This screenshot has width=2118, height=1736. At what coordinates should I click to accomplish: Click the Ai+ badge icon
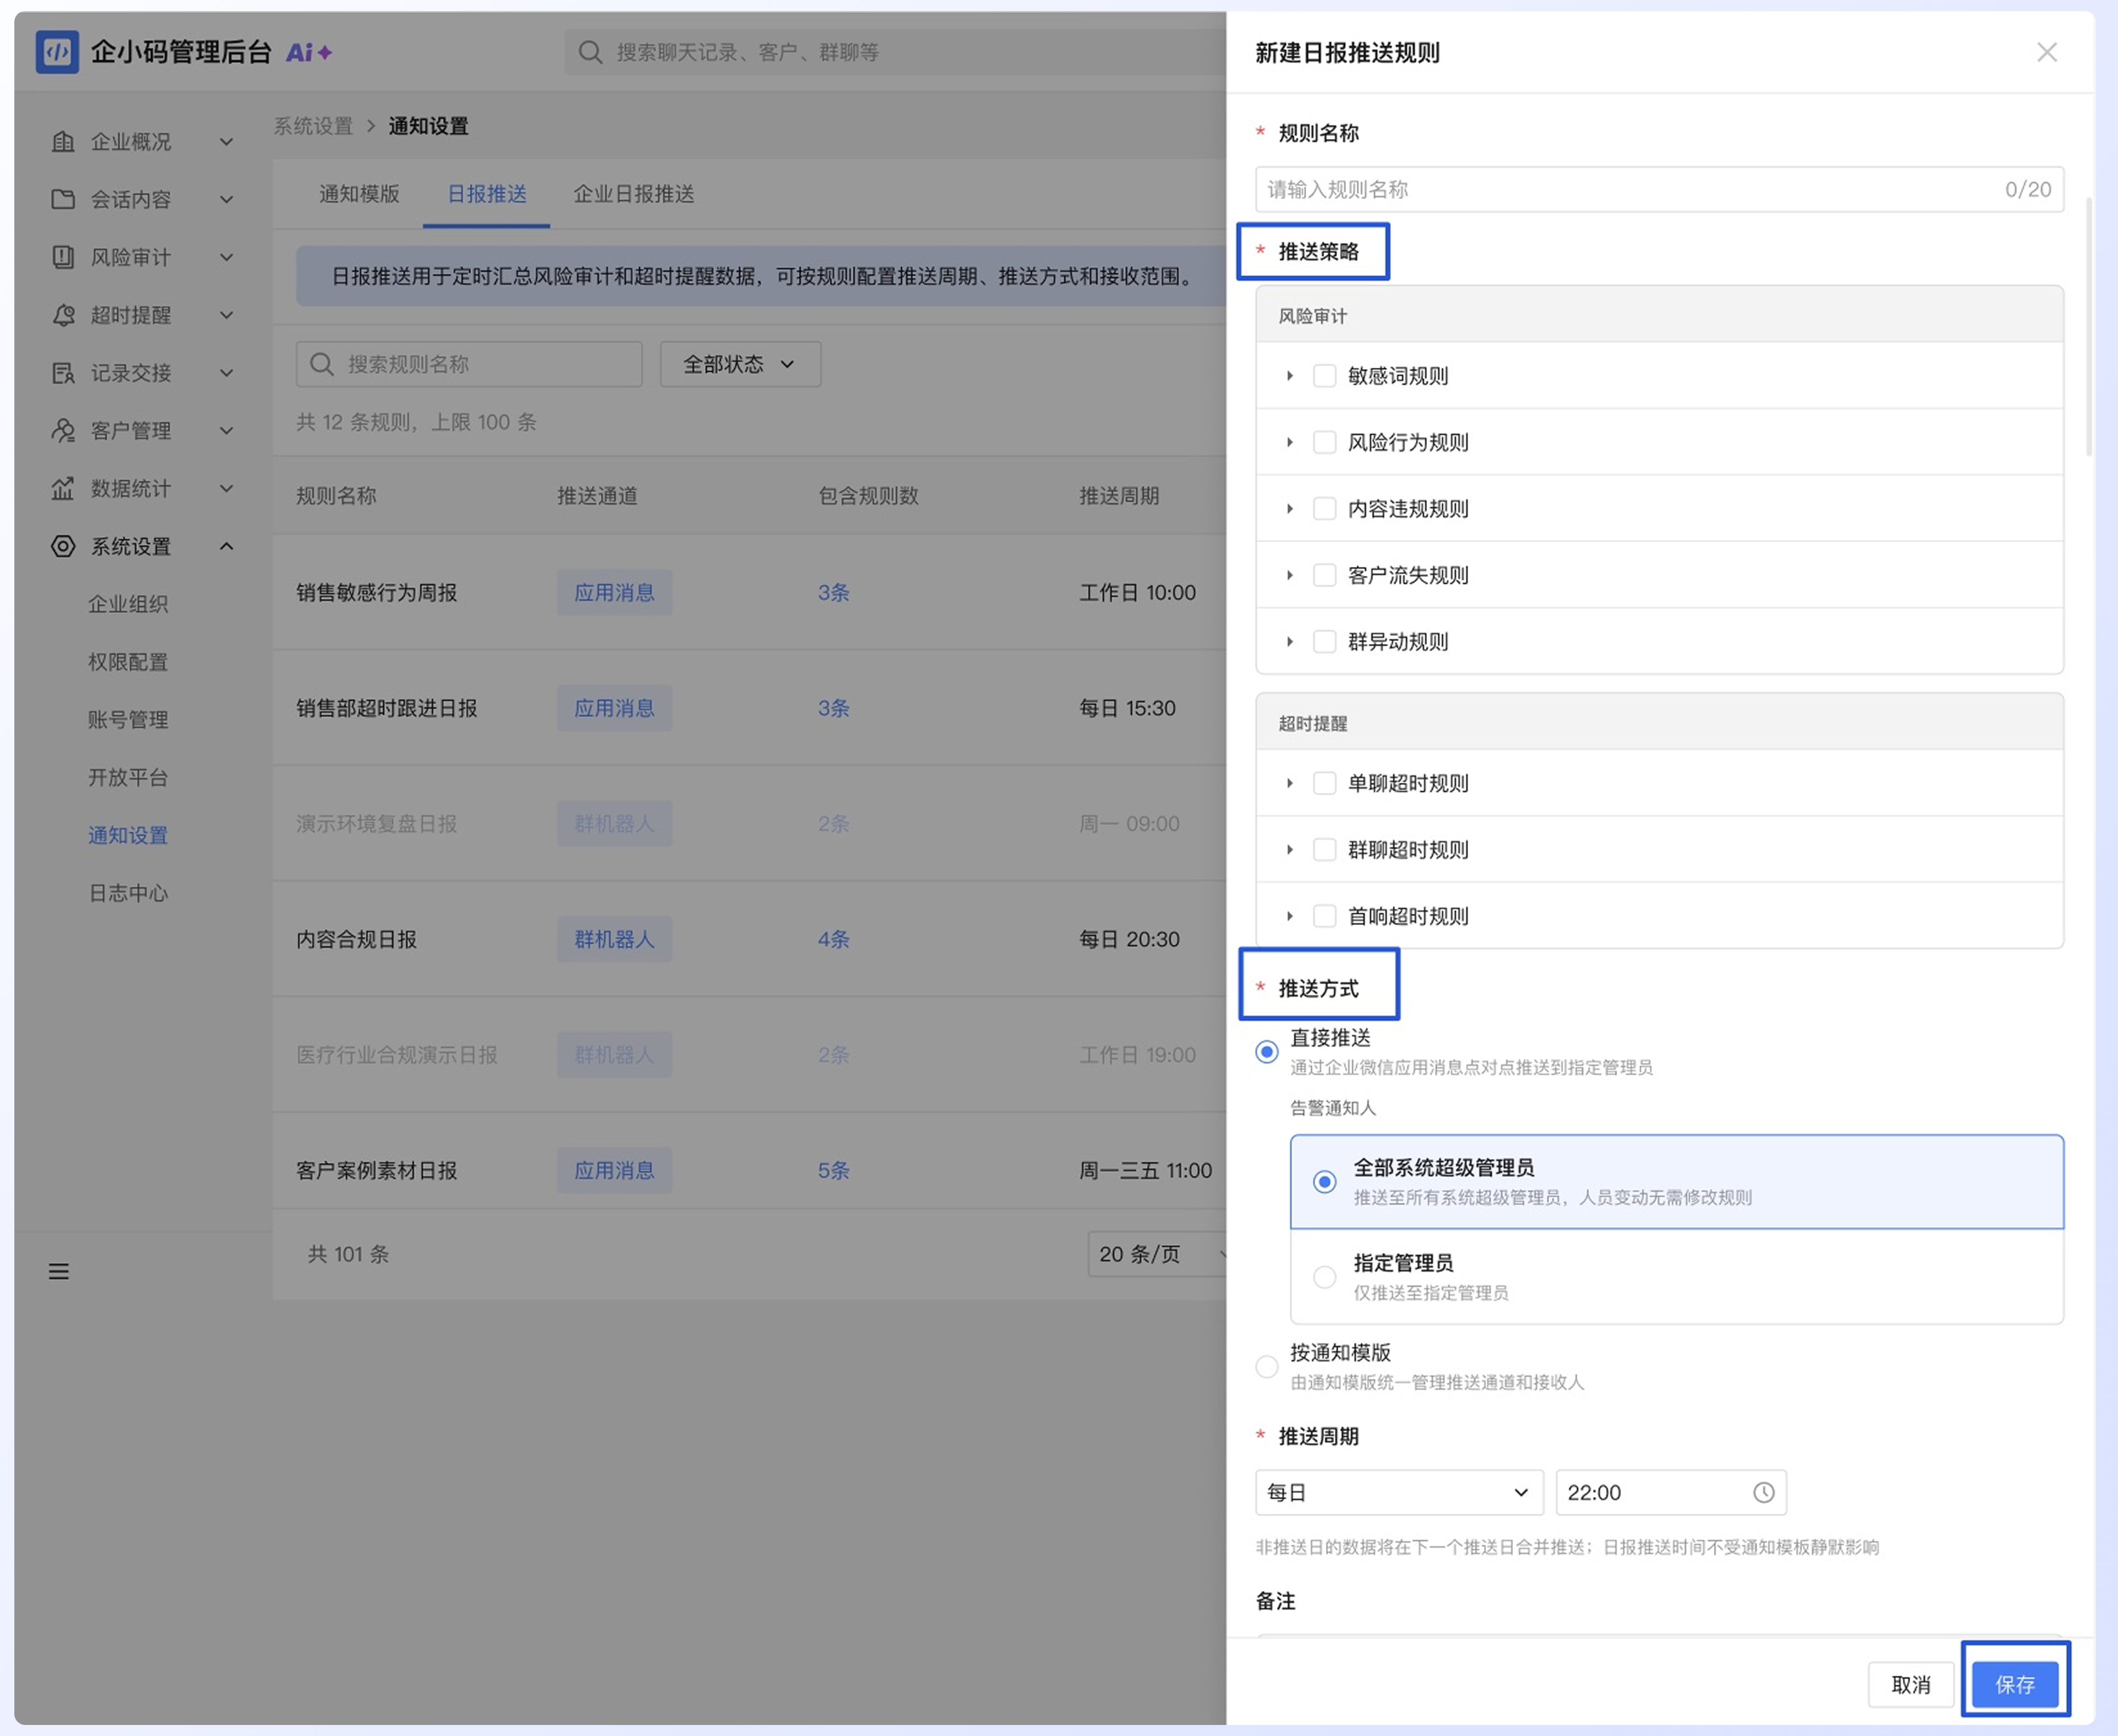pyautogui.click(x=309, y=52)
